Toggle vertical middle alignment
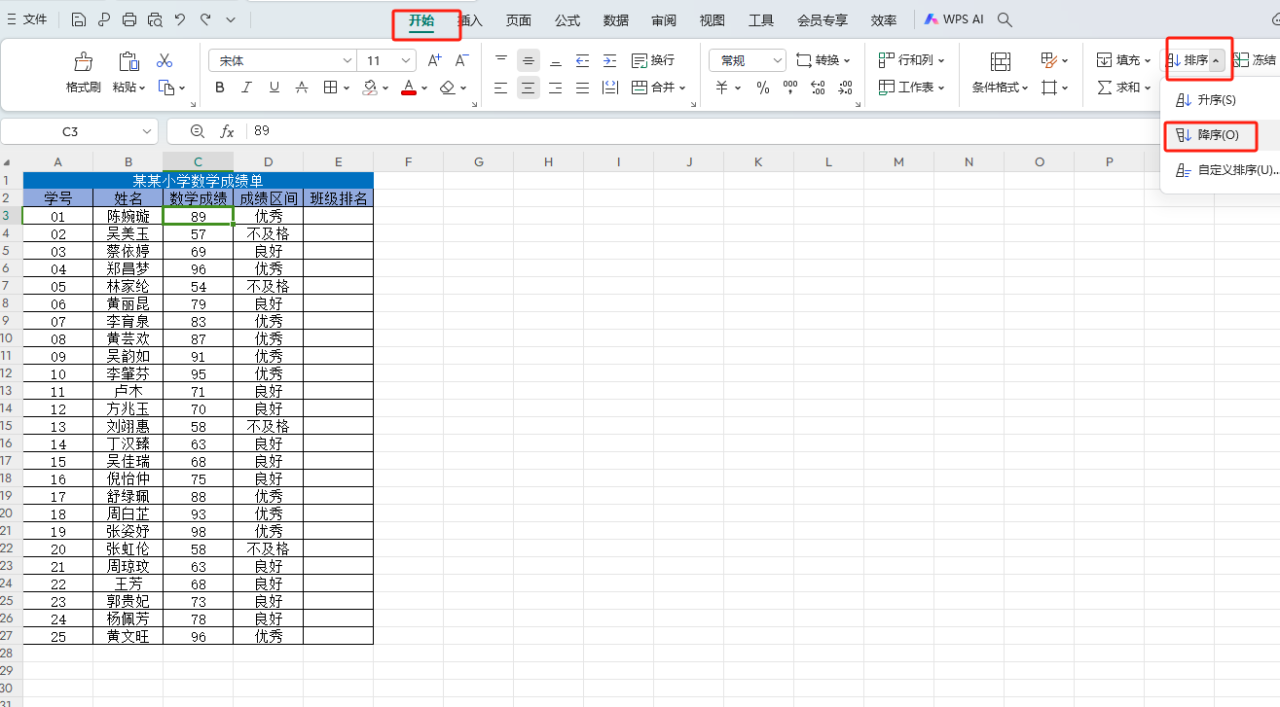Image resolution: width=1280 pixels, height=707 pixels. [528, 61]
